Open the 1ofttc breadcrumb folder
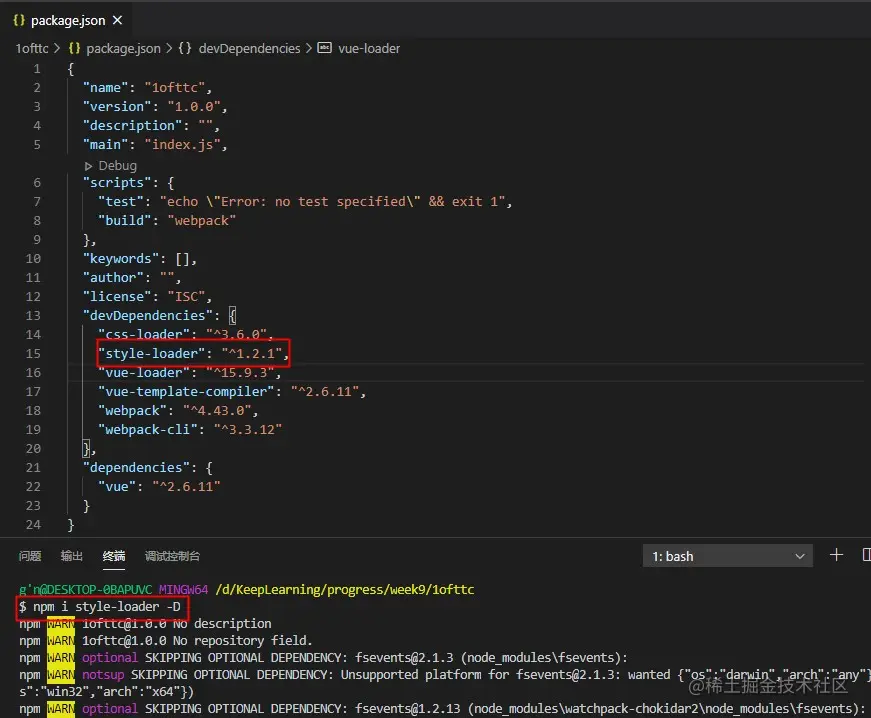The height and width of the screenshot is (718, 871). 32,49
